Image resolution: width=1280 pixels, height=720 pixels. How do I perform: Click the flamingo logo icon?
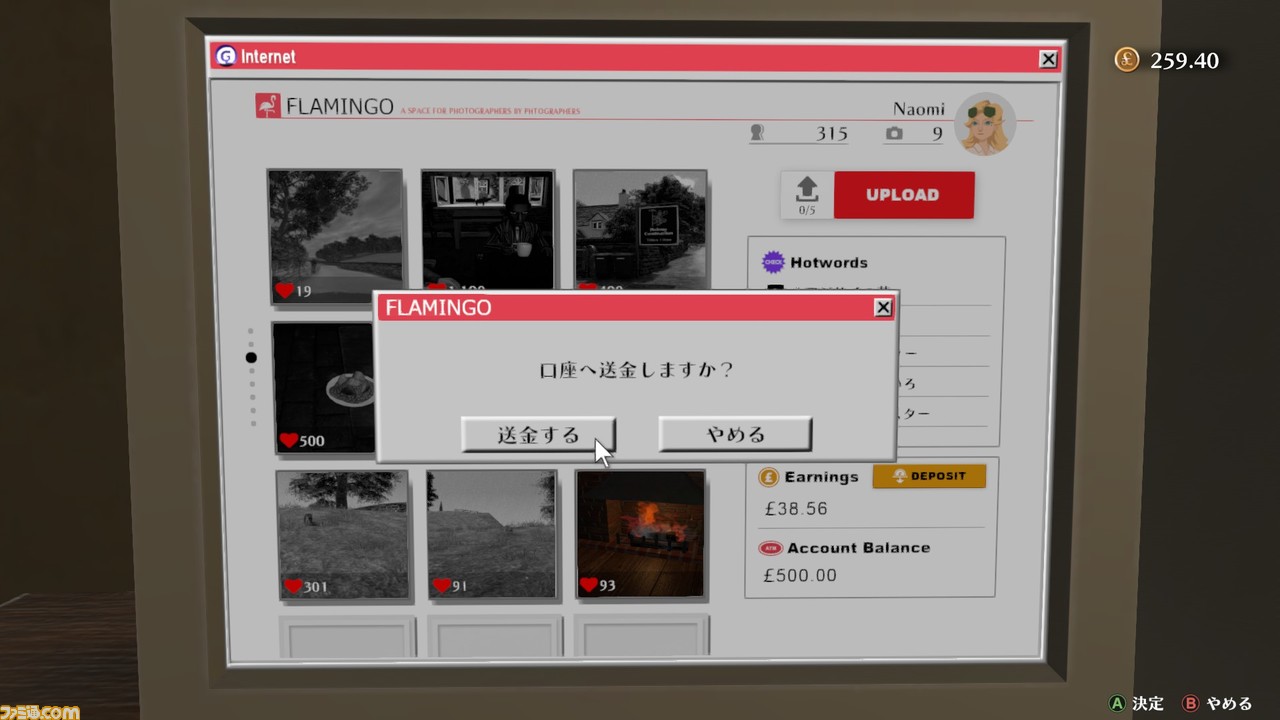point(267,106)
